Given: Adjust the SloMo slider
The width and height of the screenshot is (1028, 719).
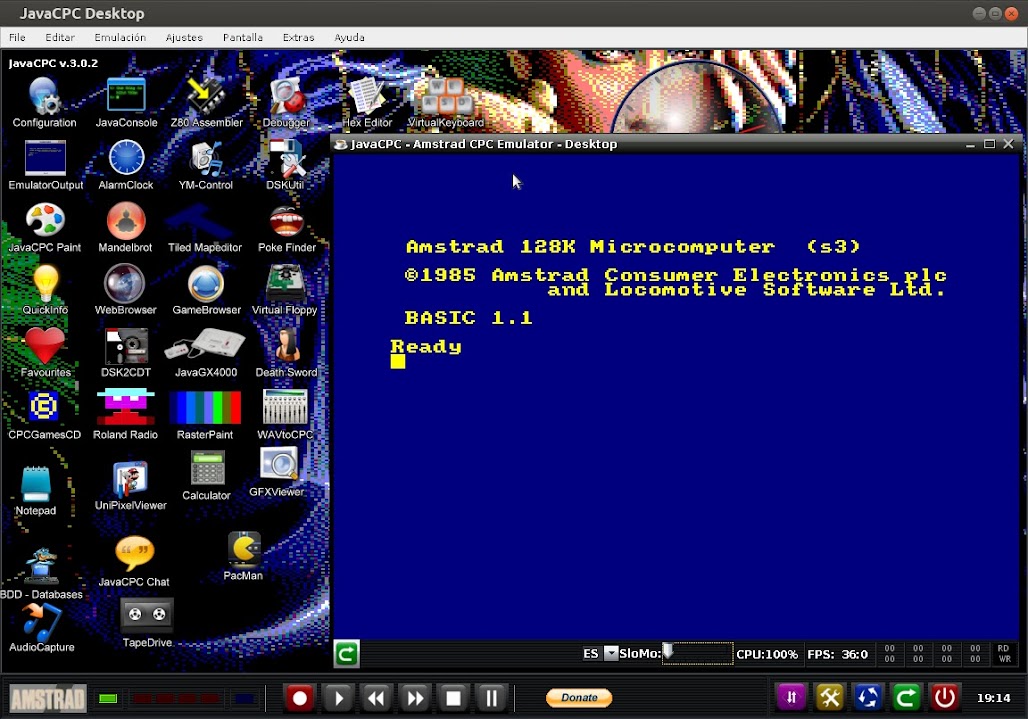Looking at the screenshot, I should pos(697,653).
